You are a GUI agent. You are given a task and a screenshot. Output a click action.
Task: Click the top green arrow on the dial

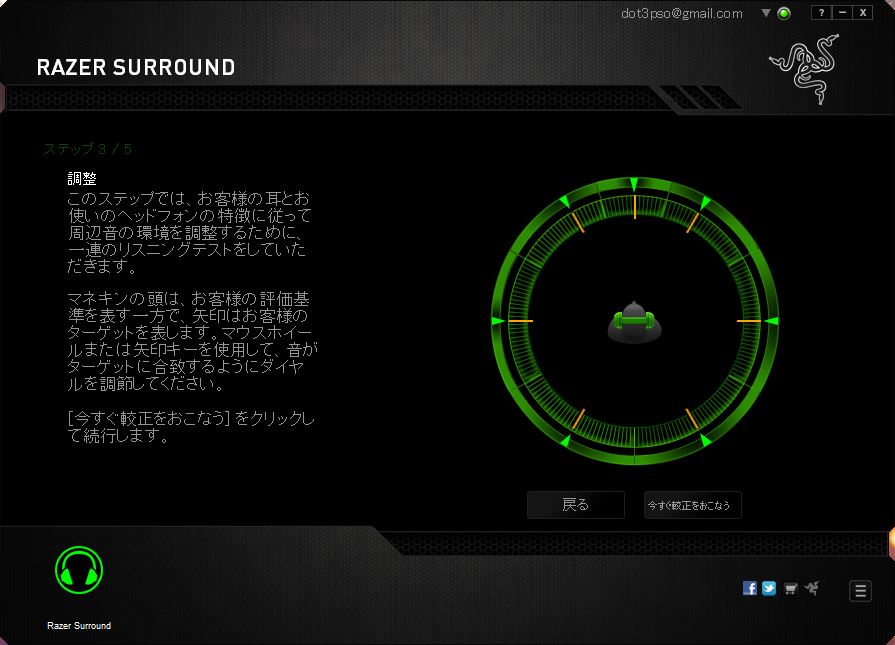(634, 184)
